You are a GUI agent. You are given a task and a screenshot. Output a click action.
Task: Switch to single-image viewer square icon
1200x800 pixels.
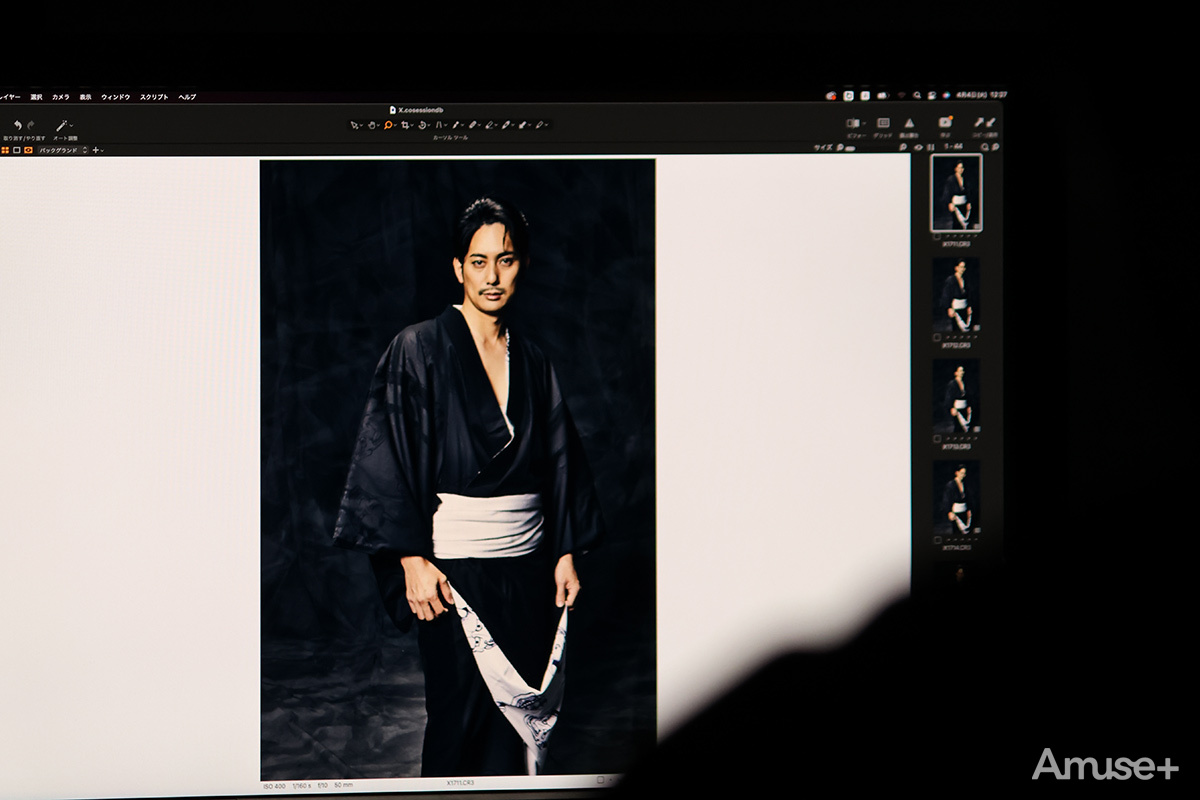click(x=17, y=150)
